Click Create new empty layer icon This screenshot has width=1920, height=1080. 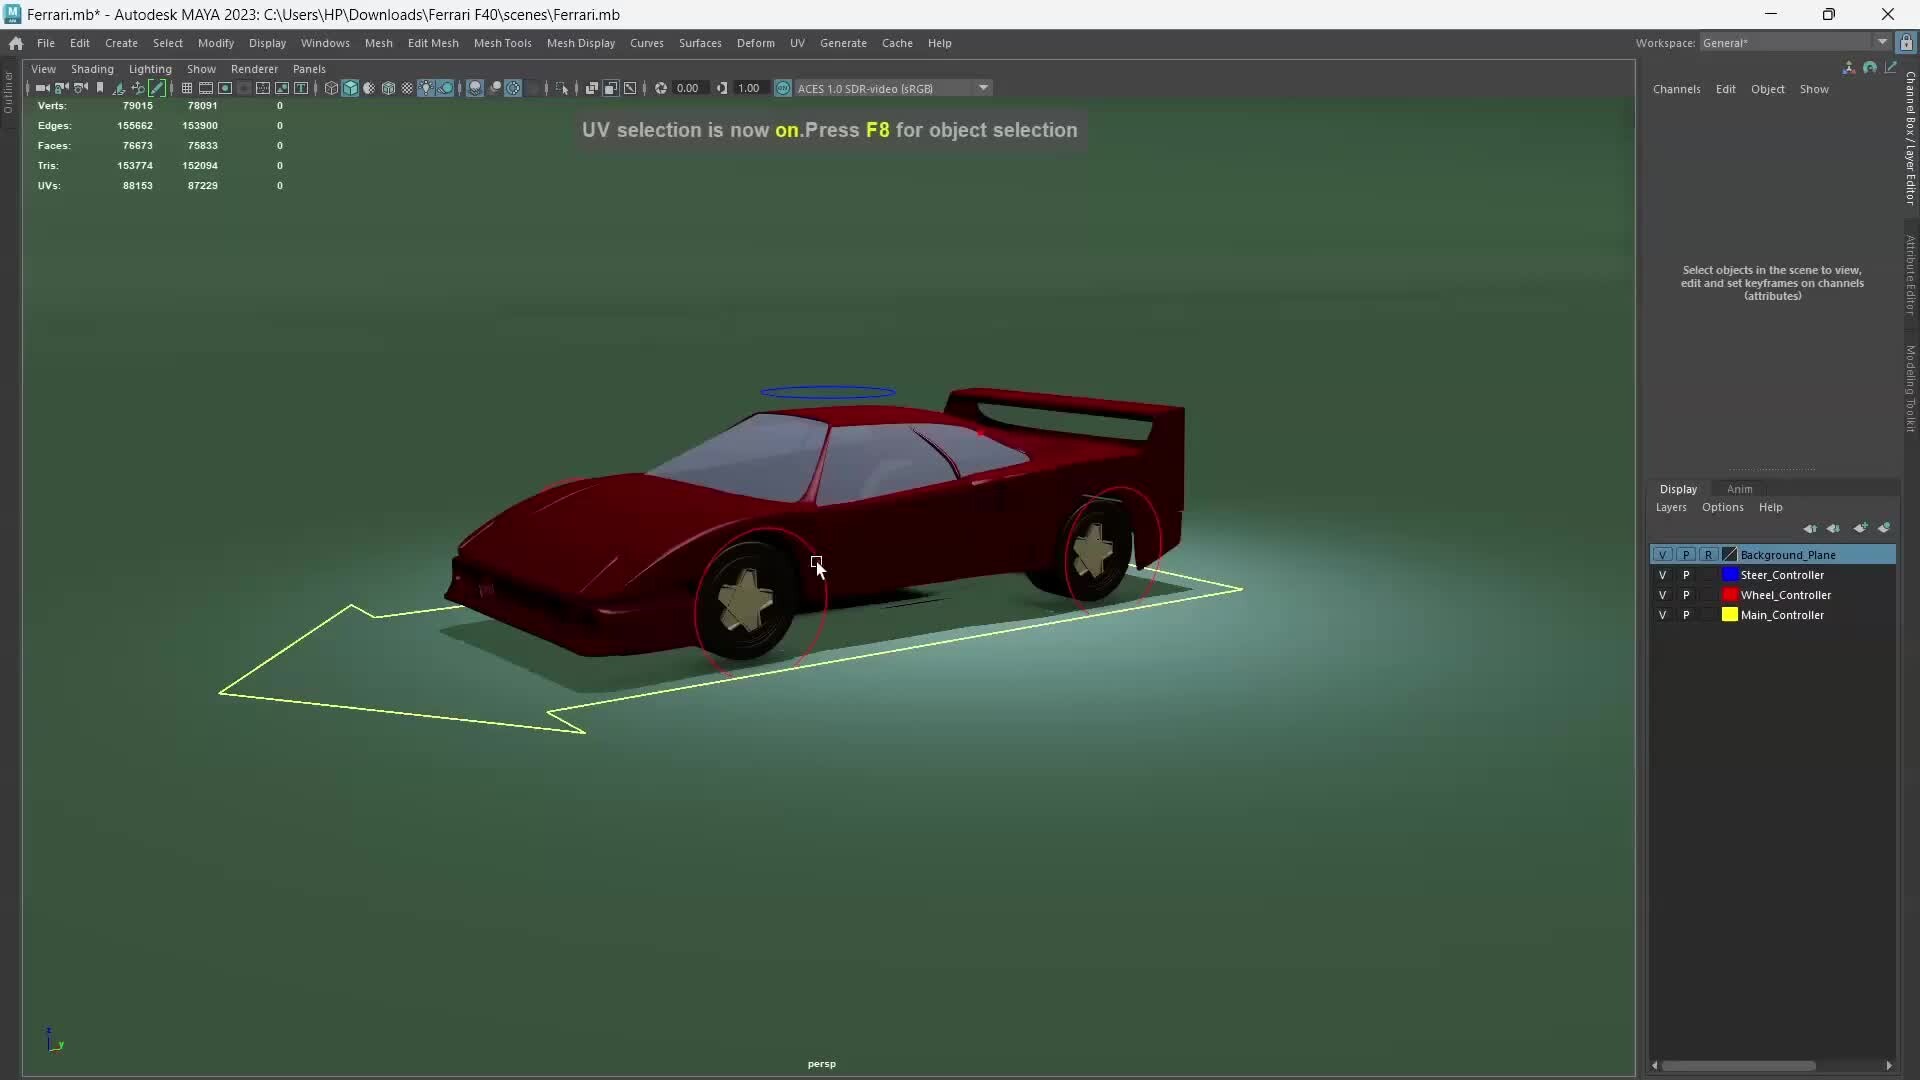point(1860,528)
